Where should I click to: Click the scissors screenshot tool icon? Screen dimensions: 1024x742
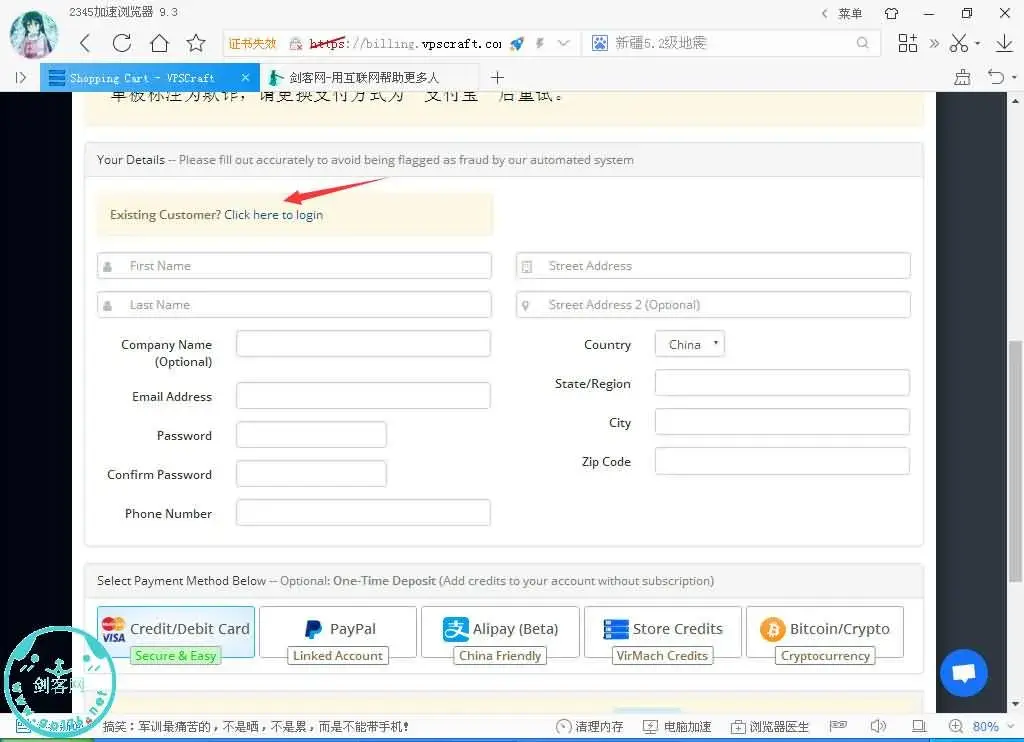[x=959, y=43]
